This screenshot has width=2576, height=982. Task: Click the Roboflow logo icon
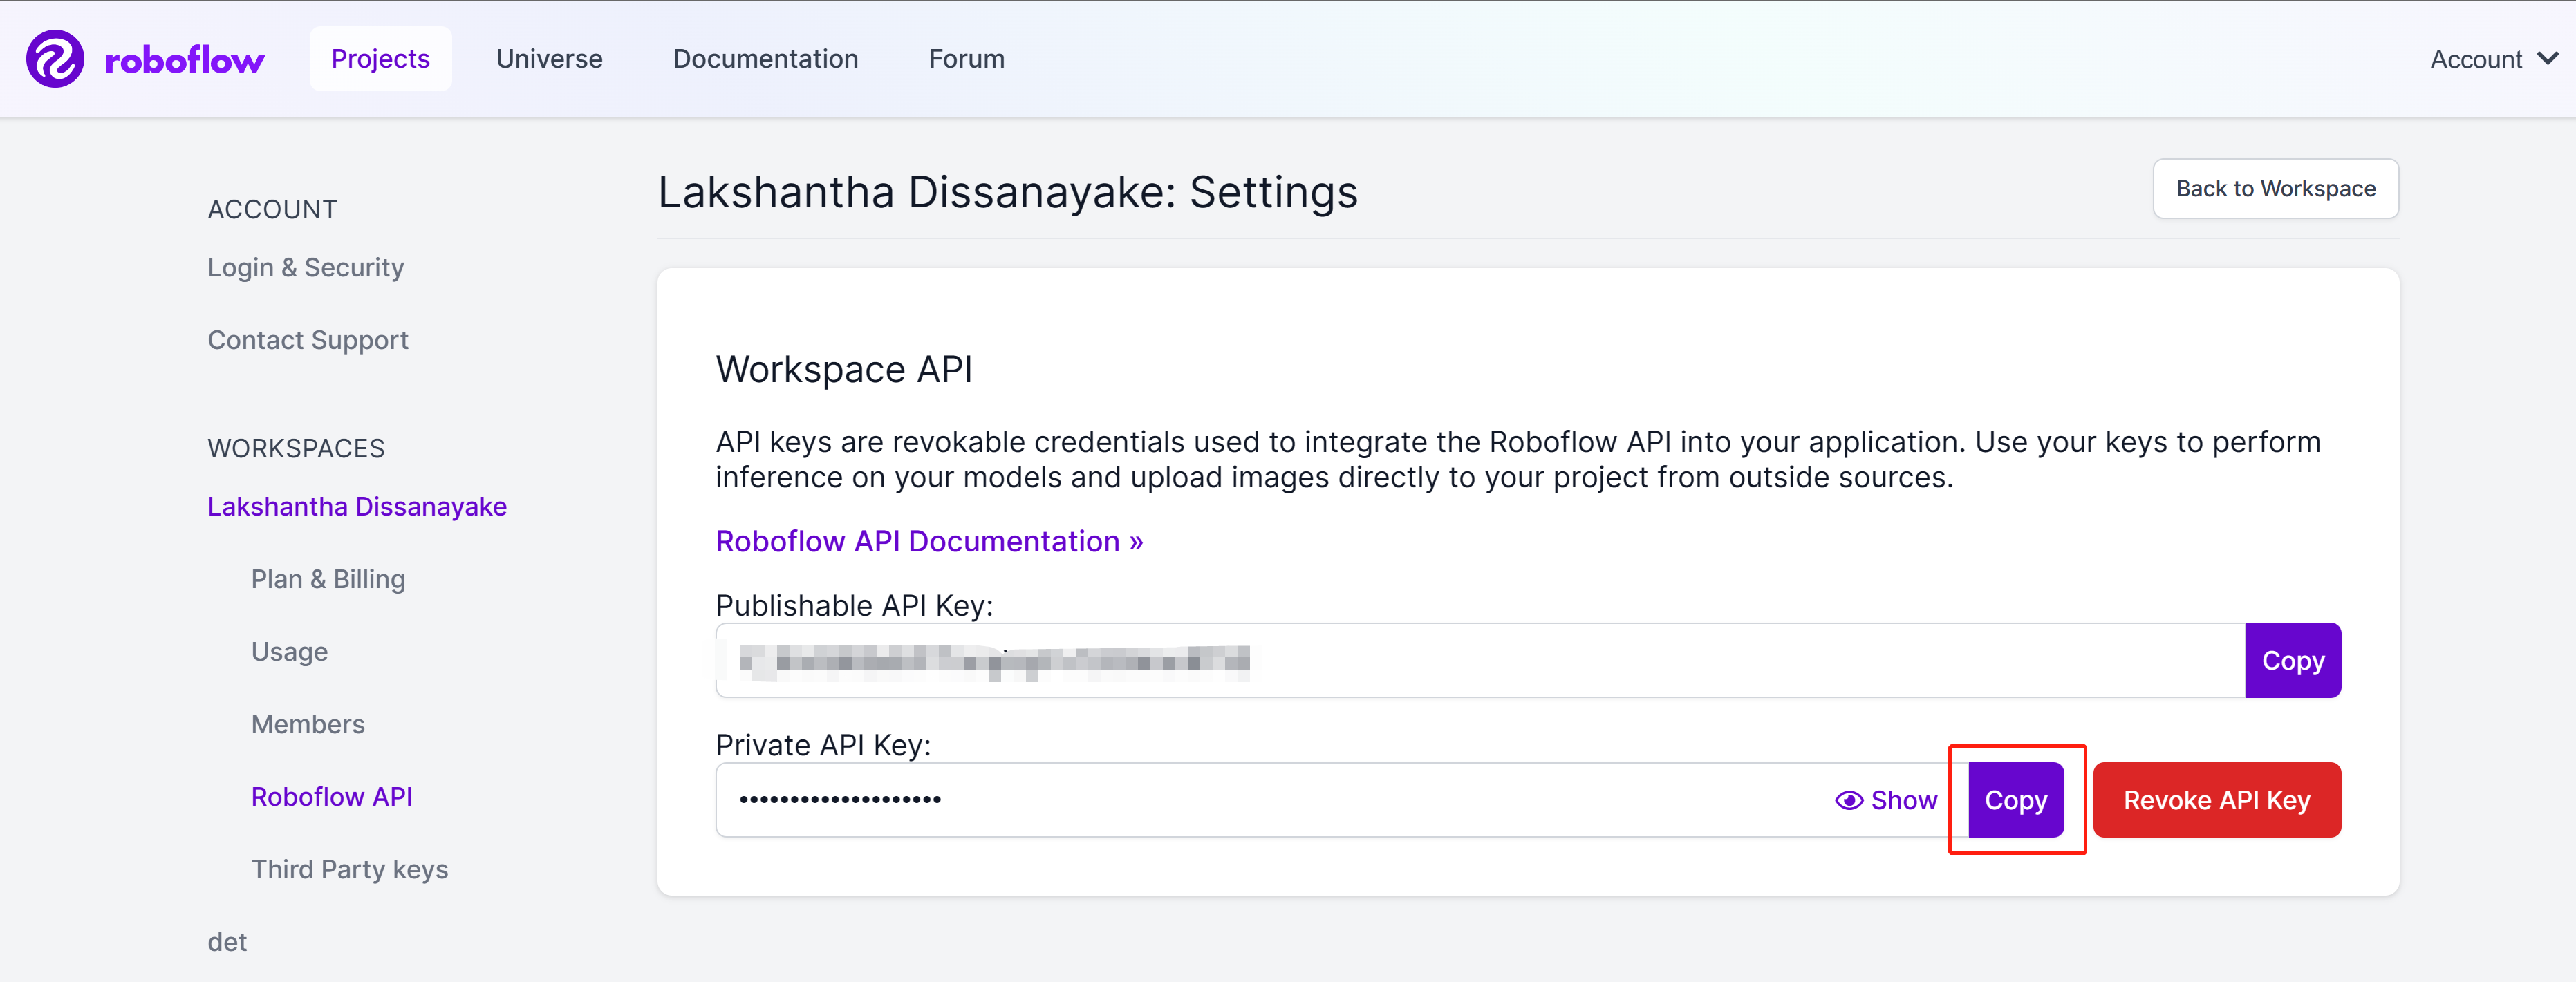pos(55,59)
